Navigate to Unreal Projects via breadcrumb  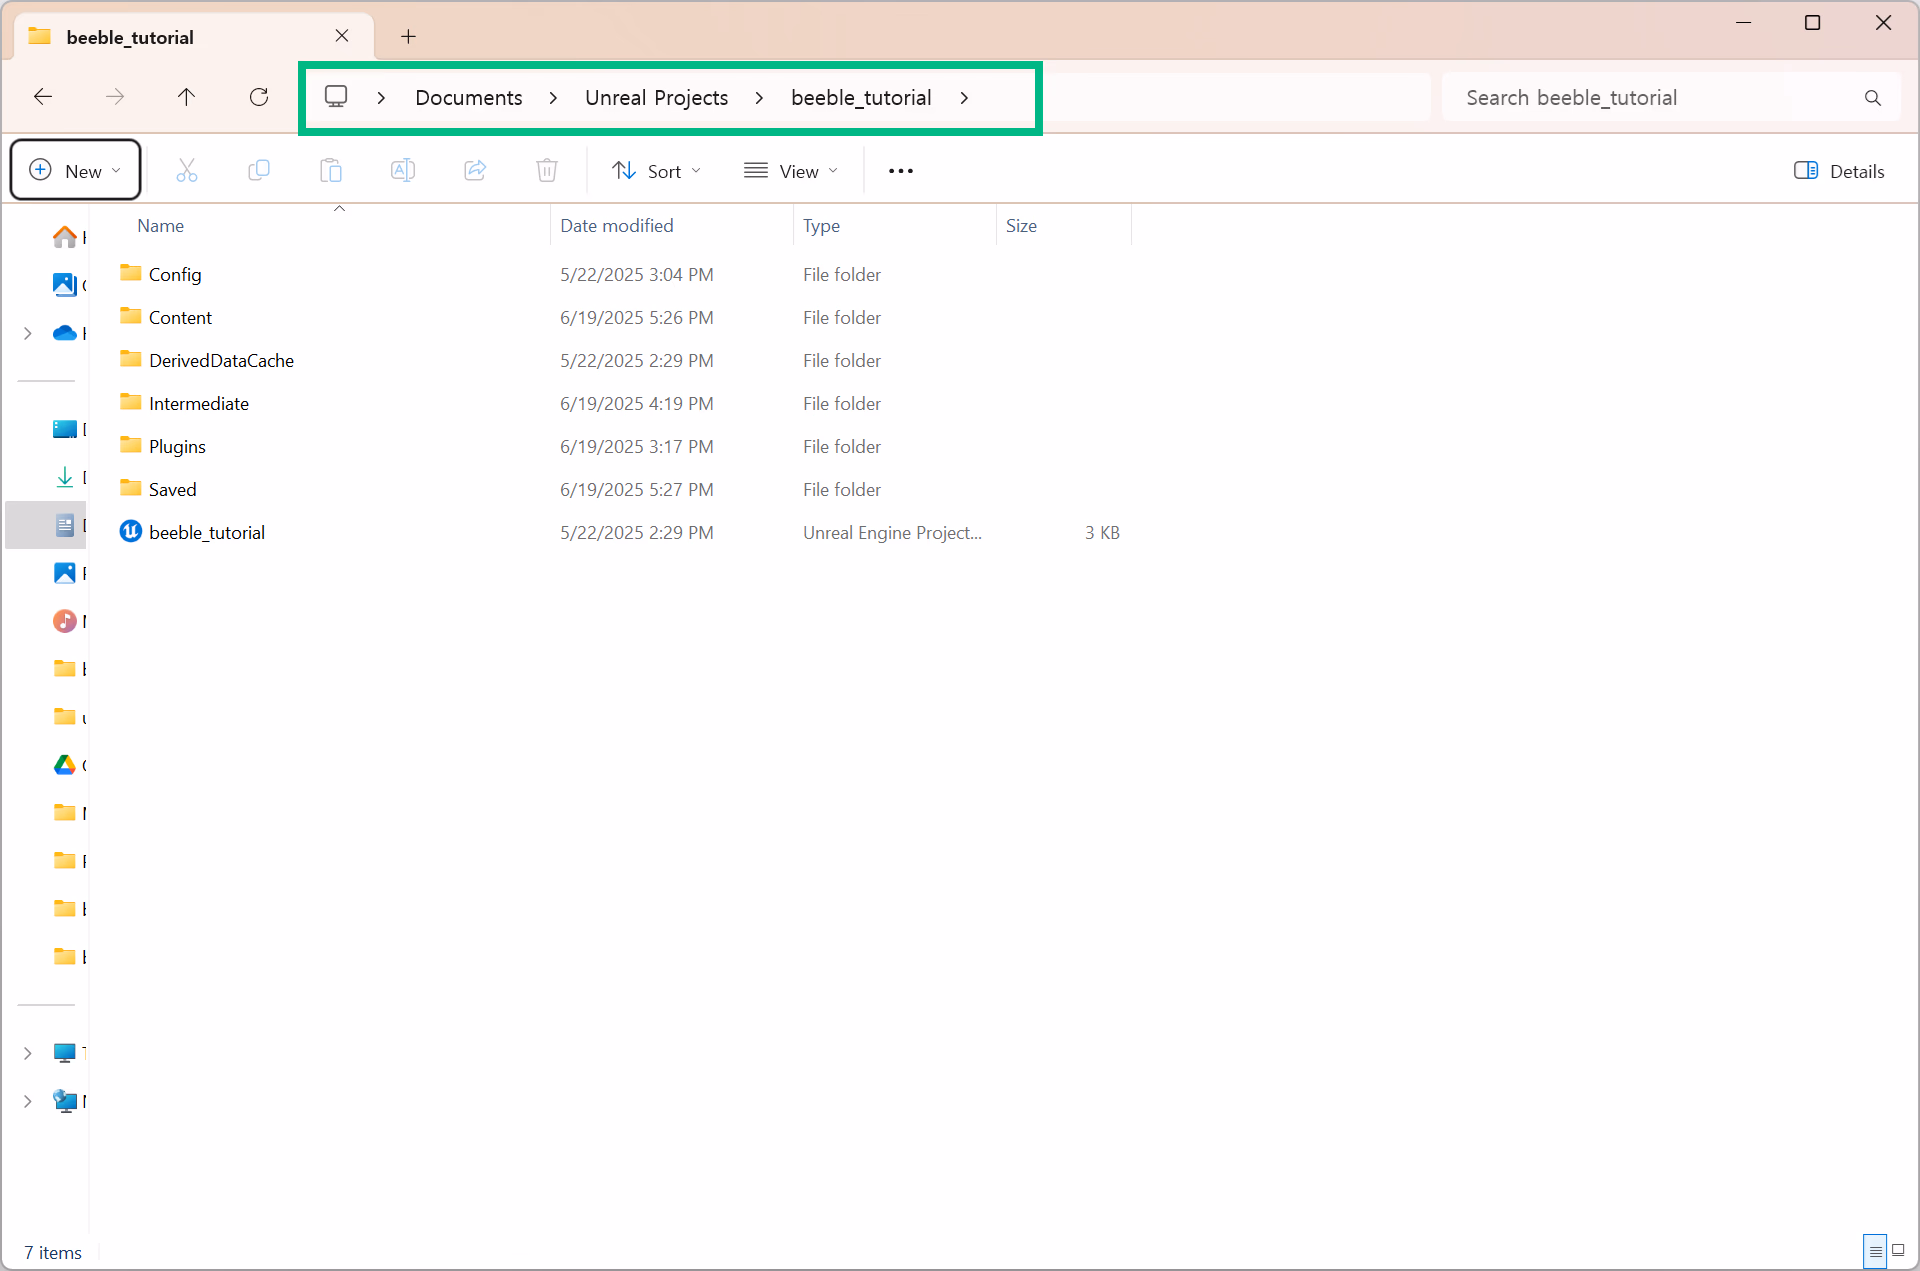tap(657, 97)
